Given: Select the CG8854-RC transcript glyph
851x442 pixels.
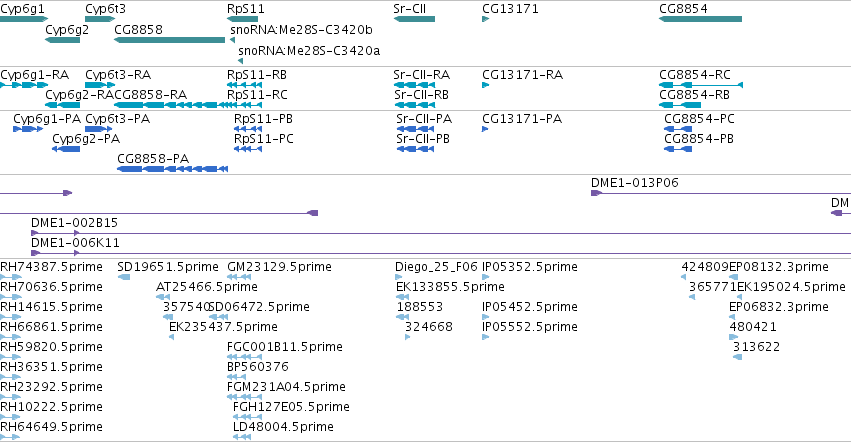Looking at the screenshot, I should click(x=701, y=85).
